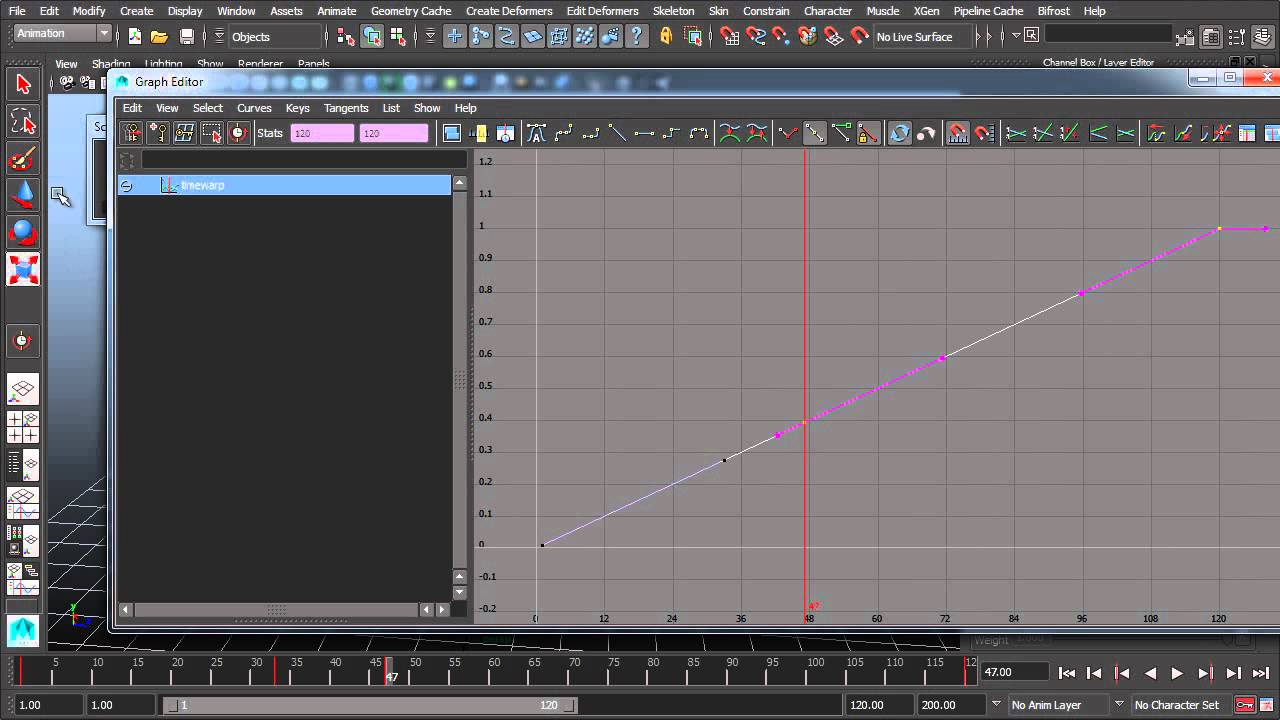Screen dimensions: 1280x720
Task: Click the Free Tangent Weight icon
Action: pyautogui.click(x=841, y=133)
